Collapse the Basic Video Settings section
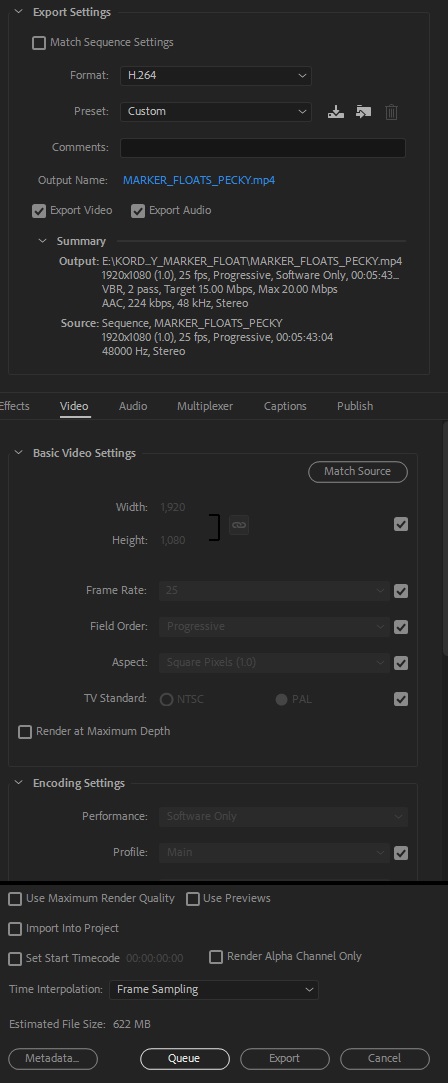 pos(19,453)
